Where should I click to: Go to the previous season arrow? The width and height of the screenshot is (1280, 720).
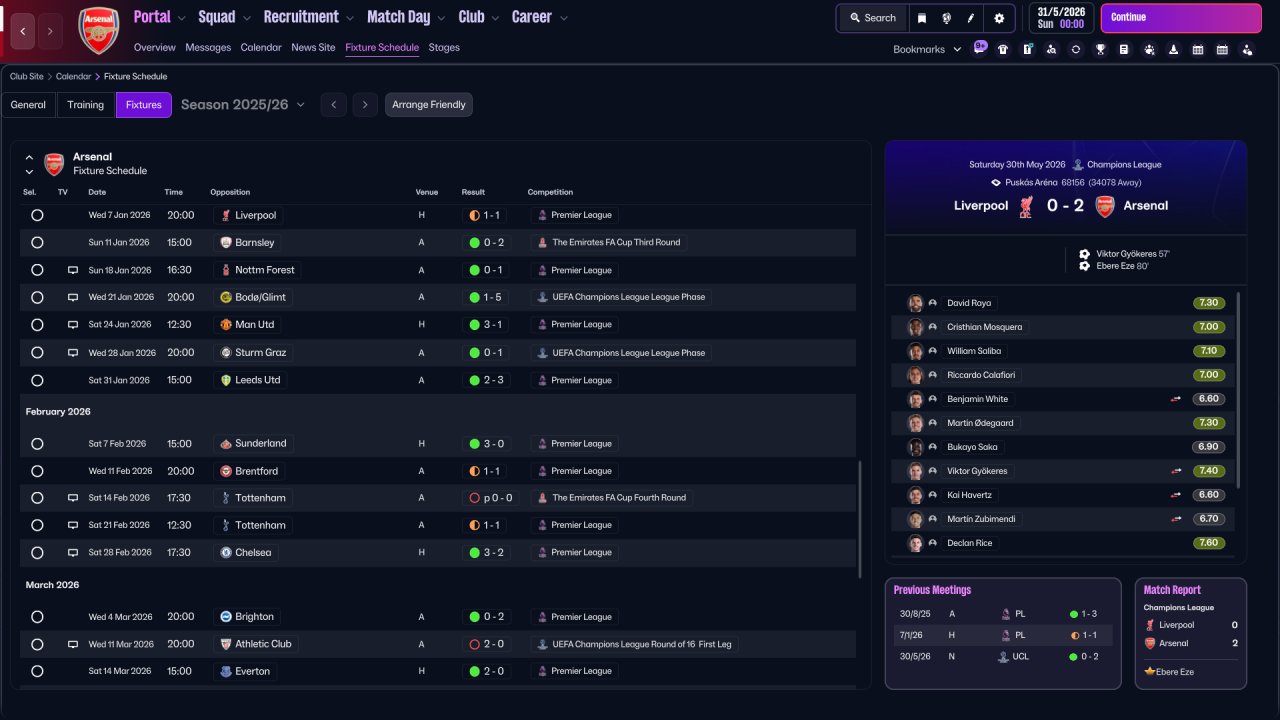tap(334, 105)
